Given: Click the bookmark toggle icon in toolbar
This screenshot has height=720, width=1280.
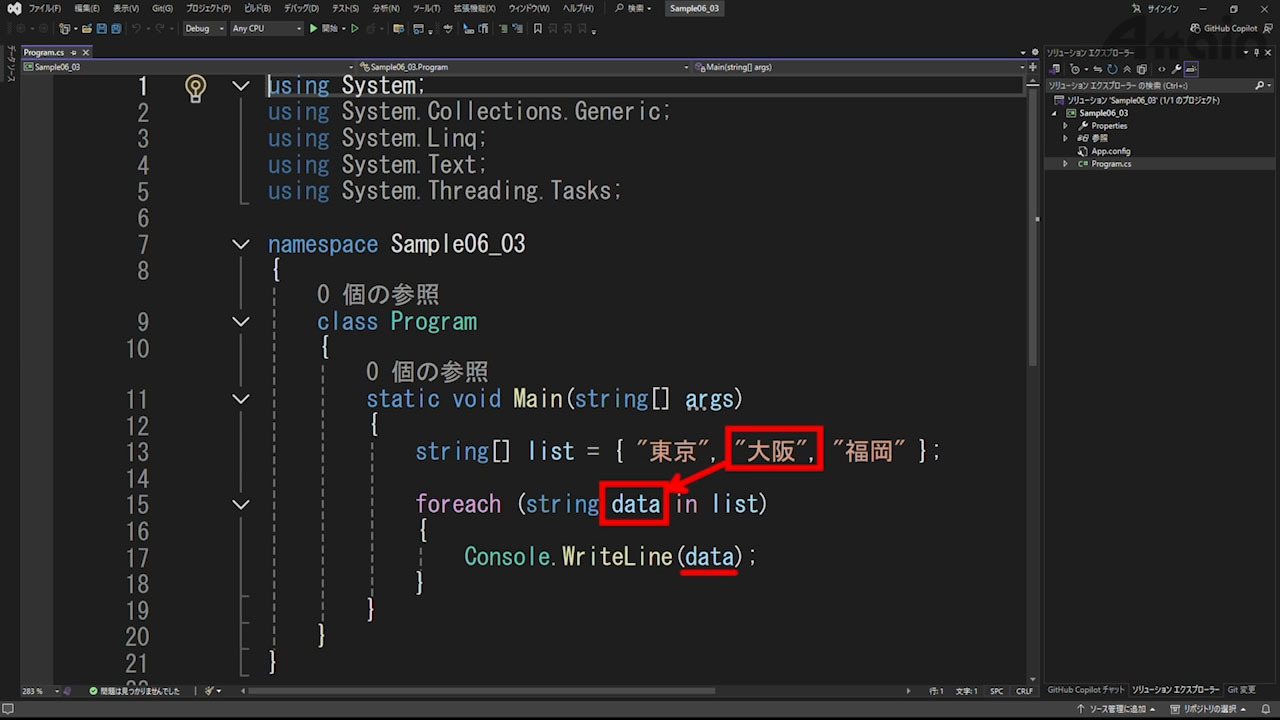Looking at the screenshot, I should [x=537, y=28].
